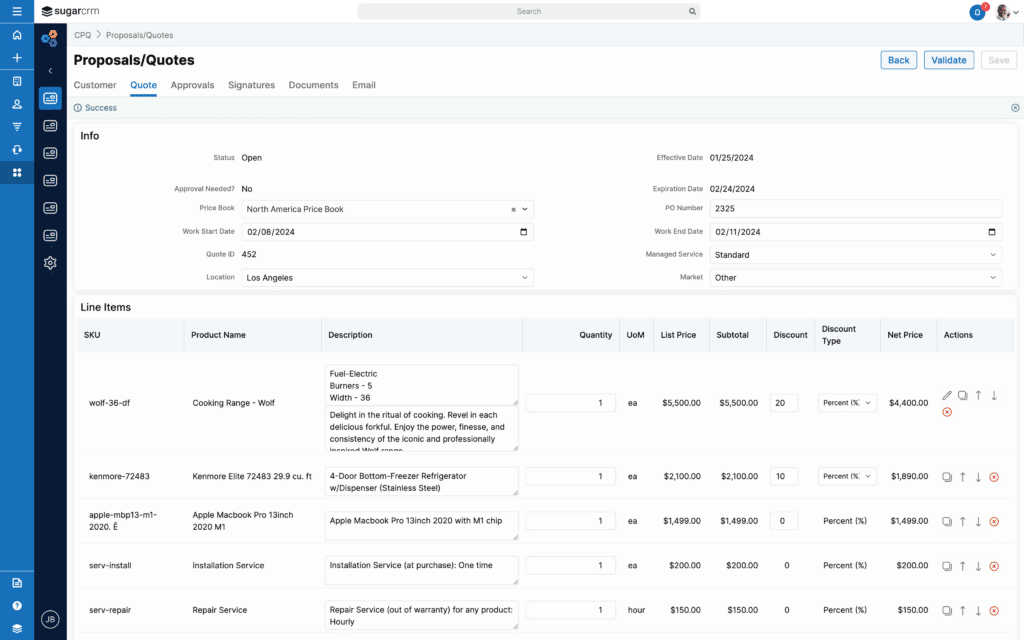Click the stacked layers icon at the sidebar bottom
Viewport: 1024px width, 640px height.
pos(17,628)
